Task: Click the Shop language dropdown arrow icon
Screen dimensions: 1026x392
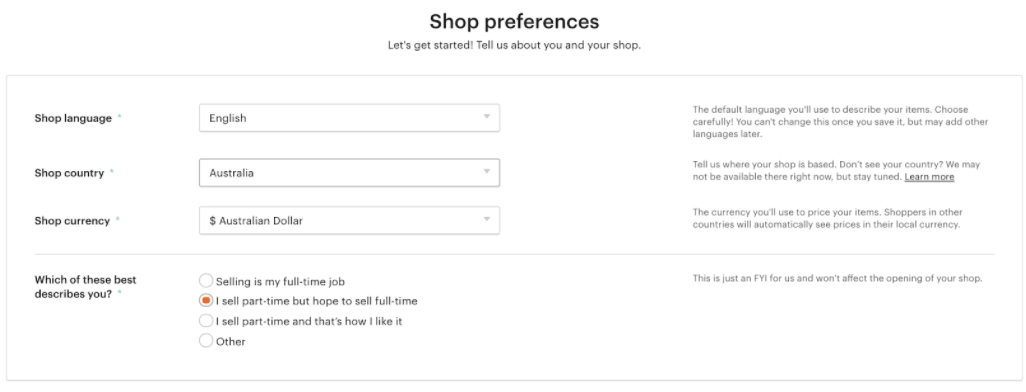Action: [x=486, y=117]
